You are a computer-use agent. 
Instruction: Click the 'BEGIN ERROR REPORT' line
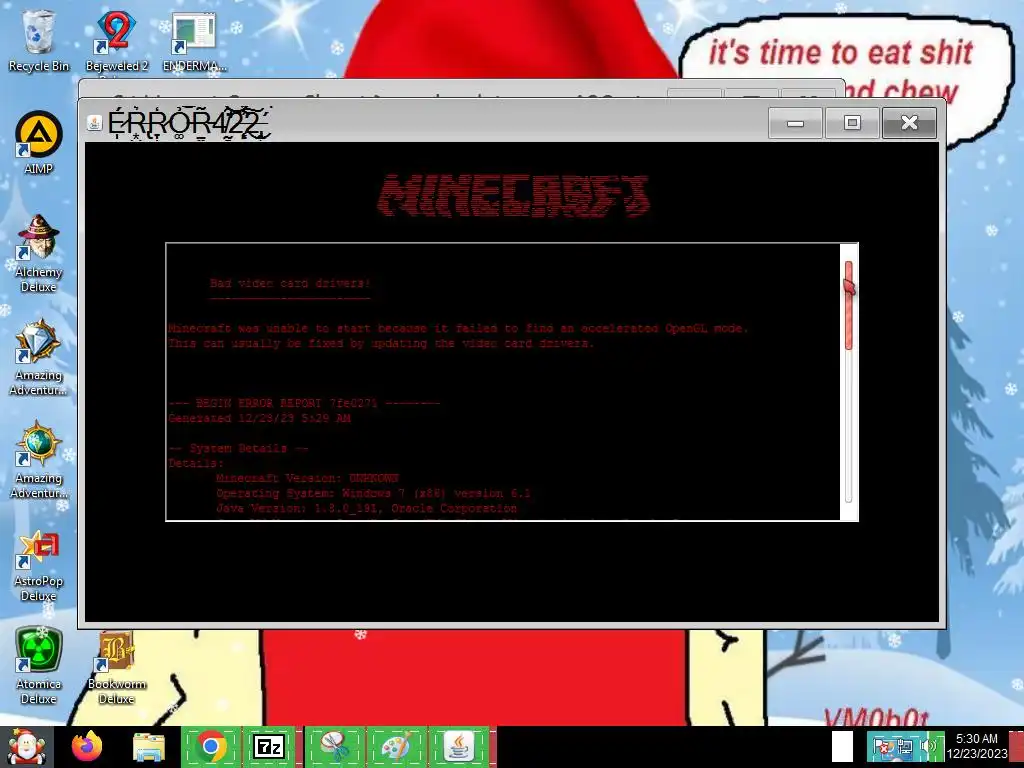click(304, 403)
